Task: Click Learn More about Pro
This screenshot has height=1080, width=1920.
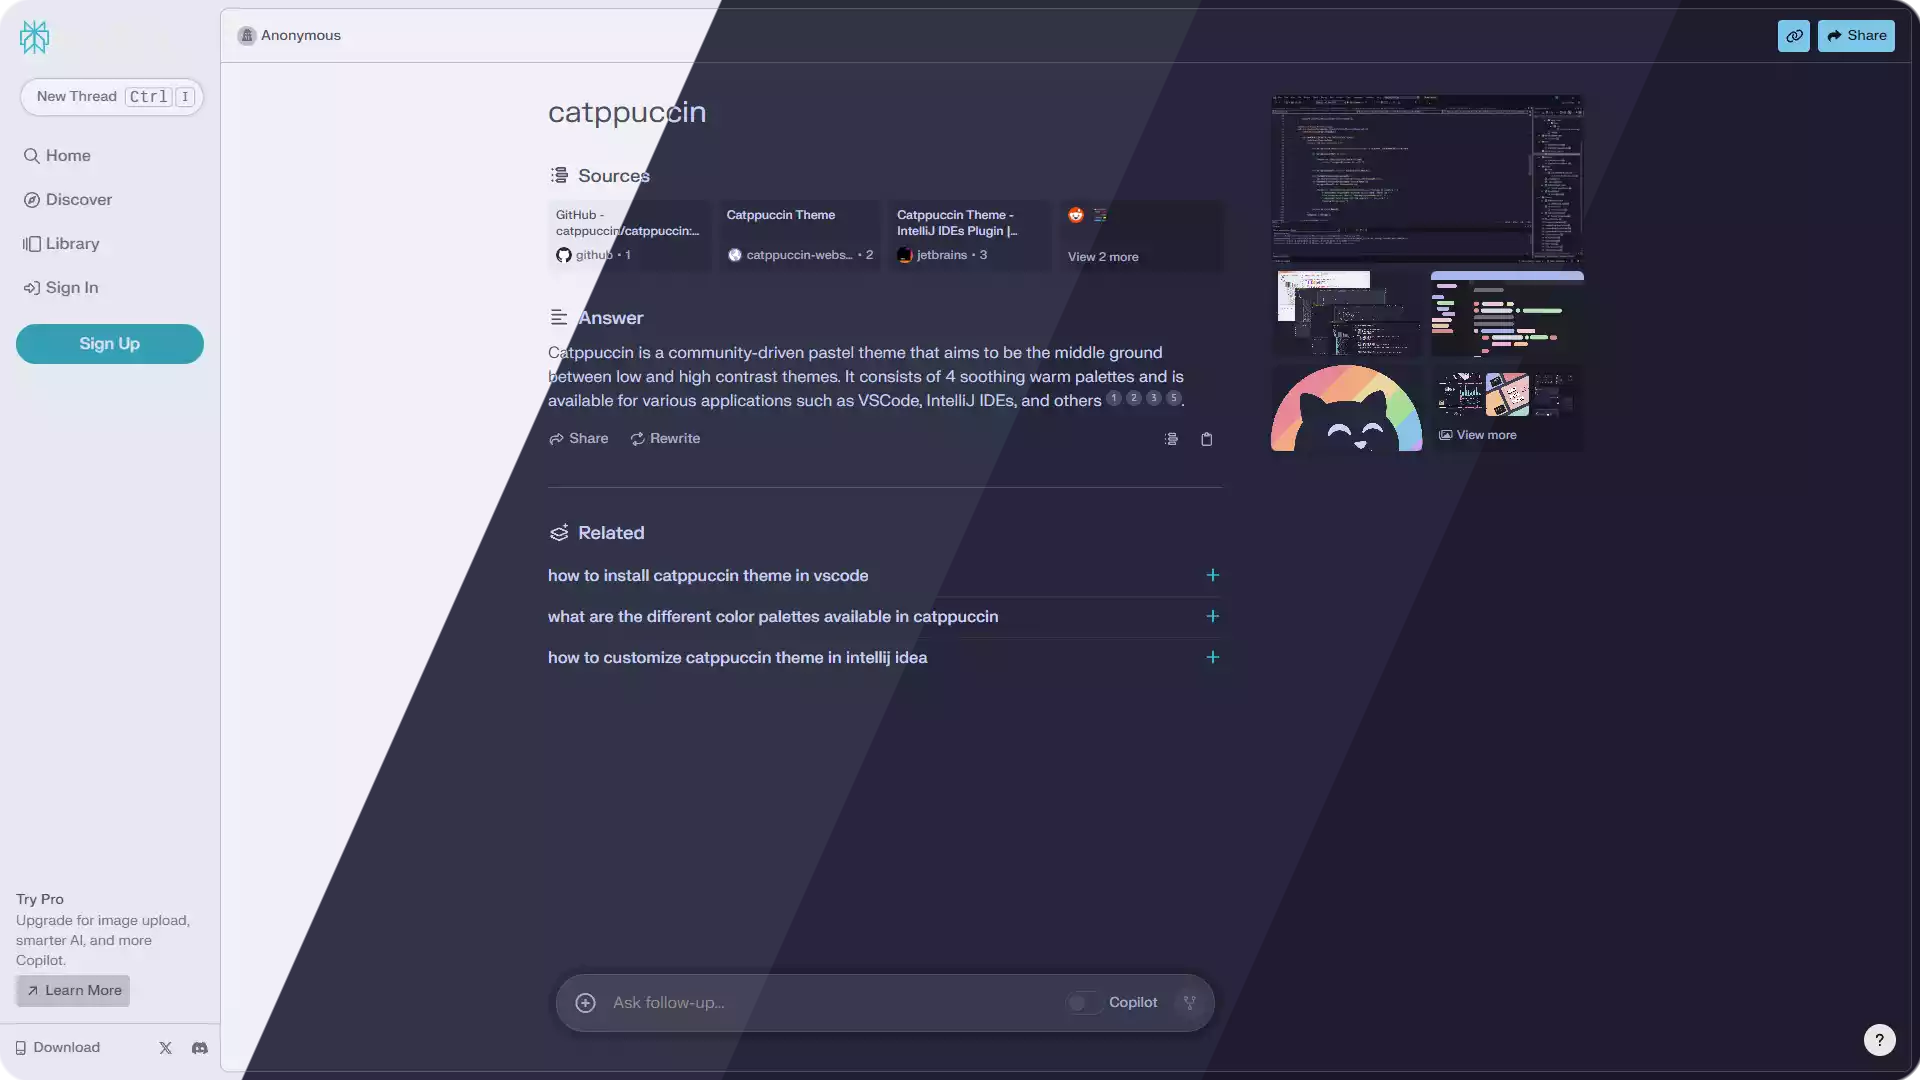Action: (73, 991)
